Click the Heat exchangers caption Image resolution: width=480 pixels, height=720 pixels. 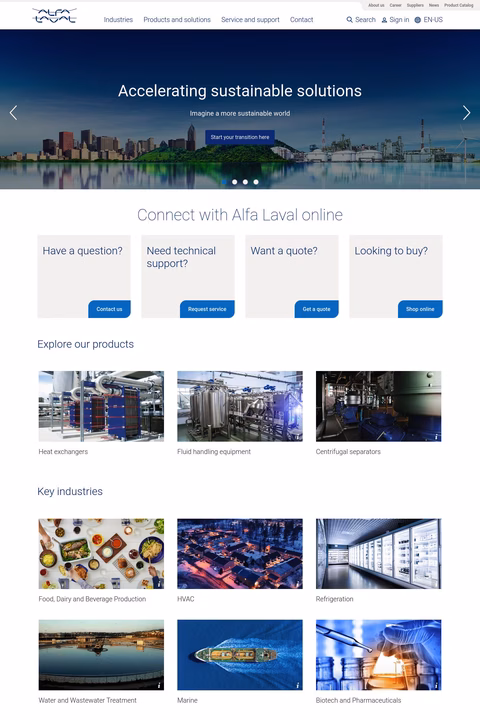coord(63,452)
